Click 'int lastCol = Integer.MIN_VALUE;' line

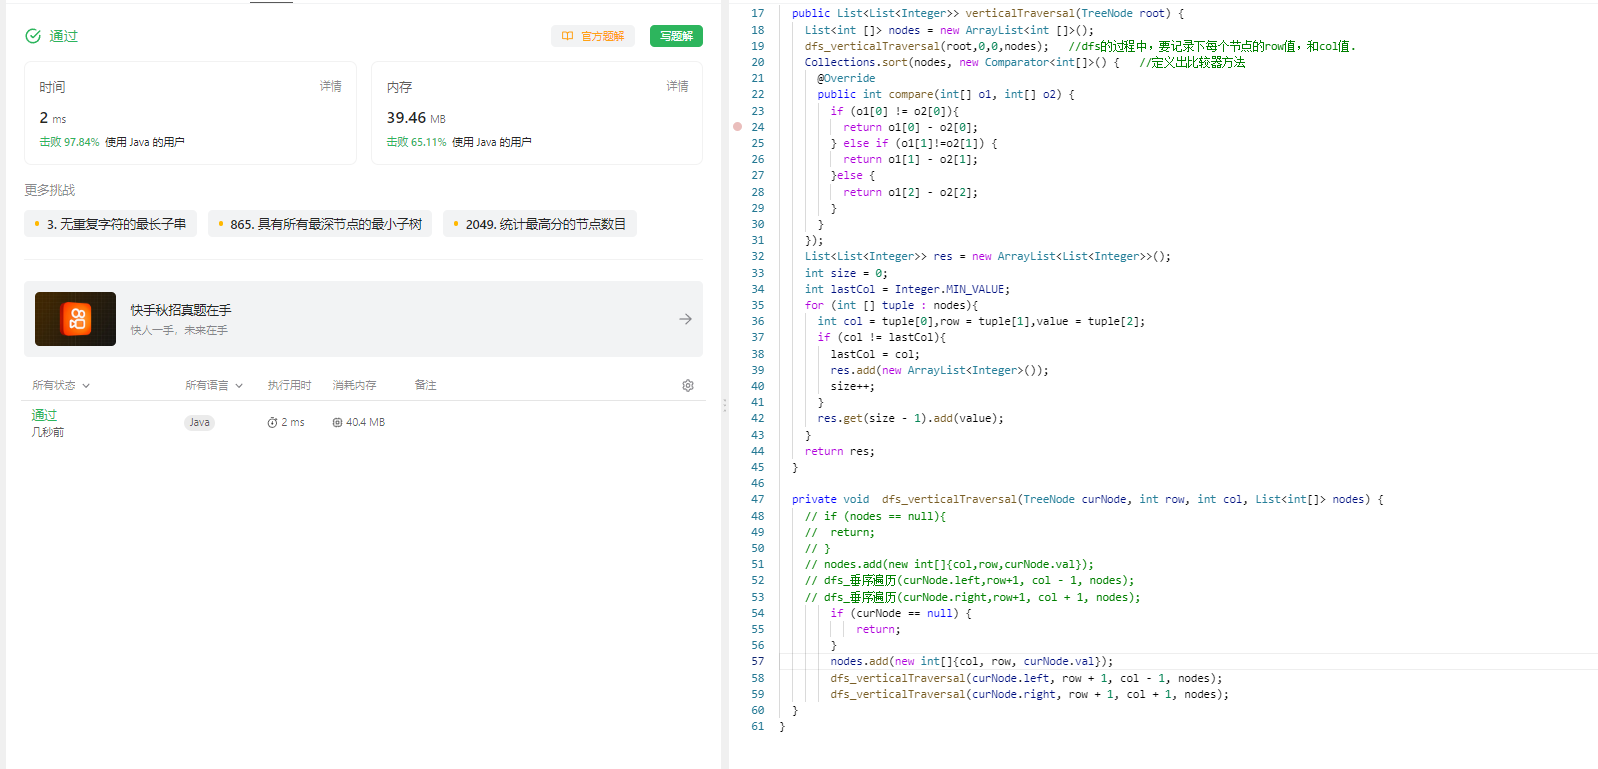pos(907,289)
